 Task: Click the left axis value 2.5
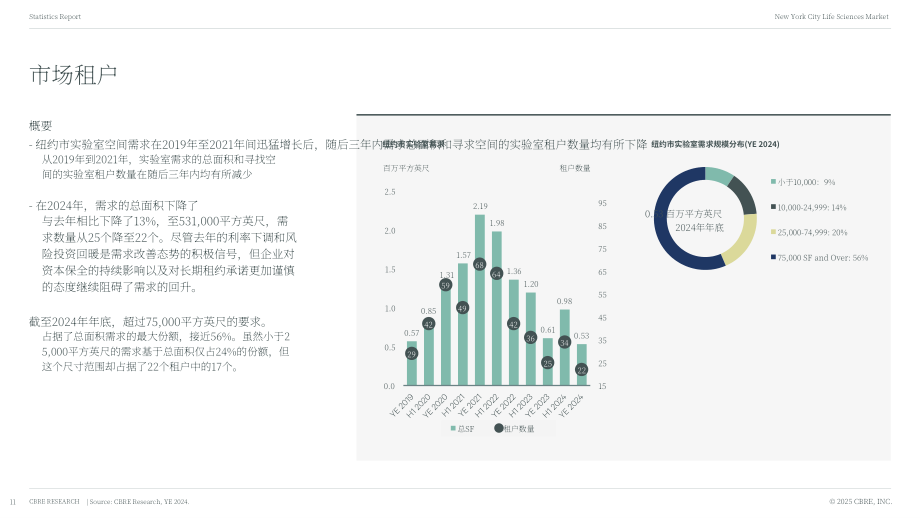coord(390,192)
